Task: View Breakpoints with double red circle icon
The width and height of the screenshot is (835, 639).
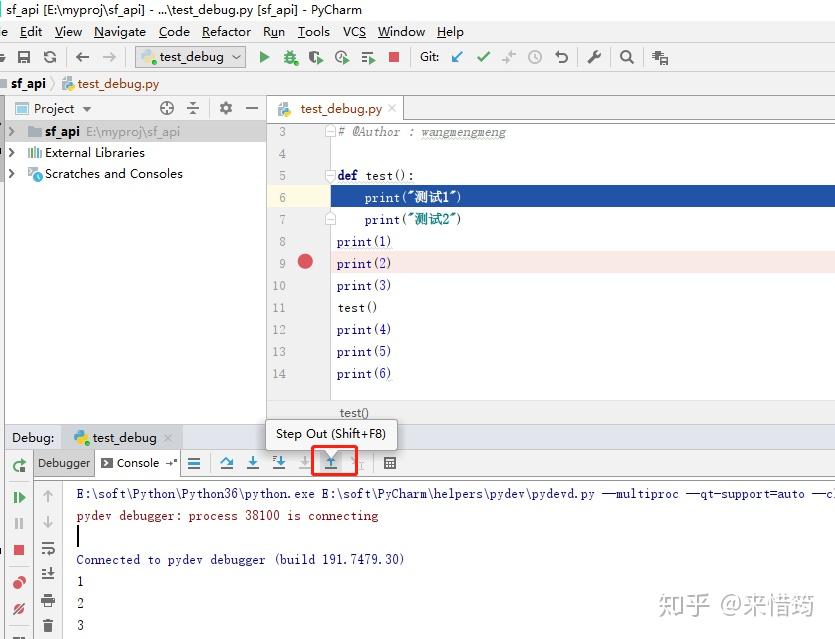Action: coord(19,583)
